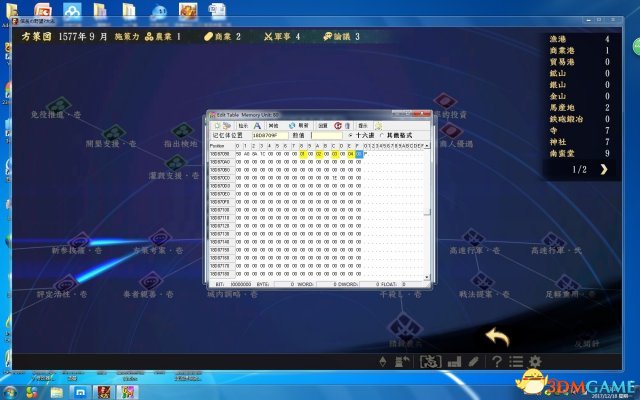The image size is (640, 400).
Task: Select the highlighted 03 byte in column C
Action: pos(335,154)
